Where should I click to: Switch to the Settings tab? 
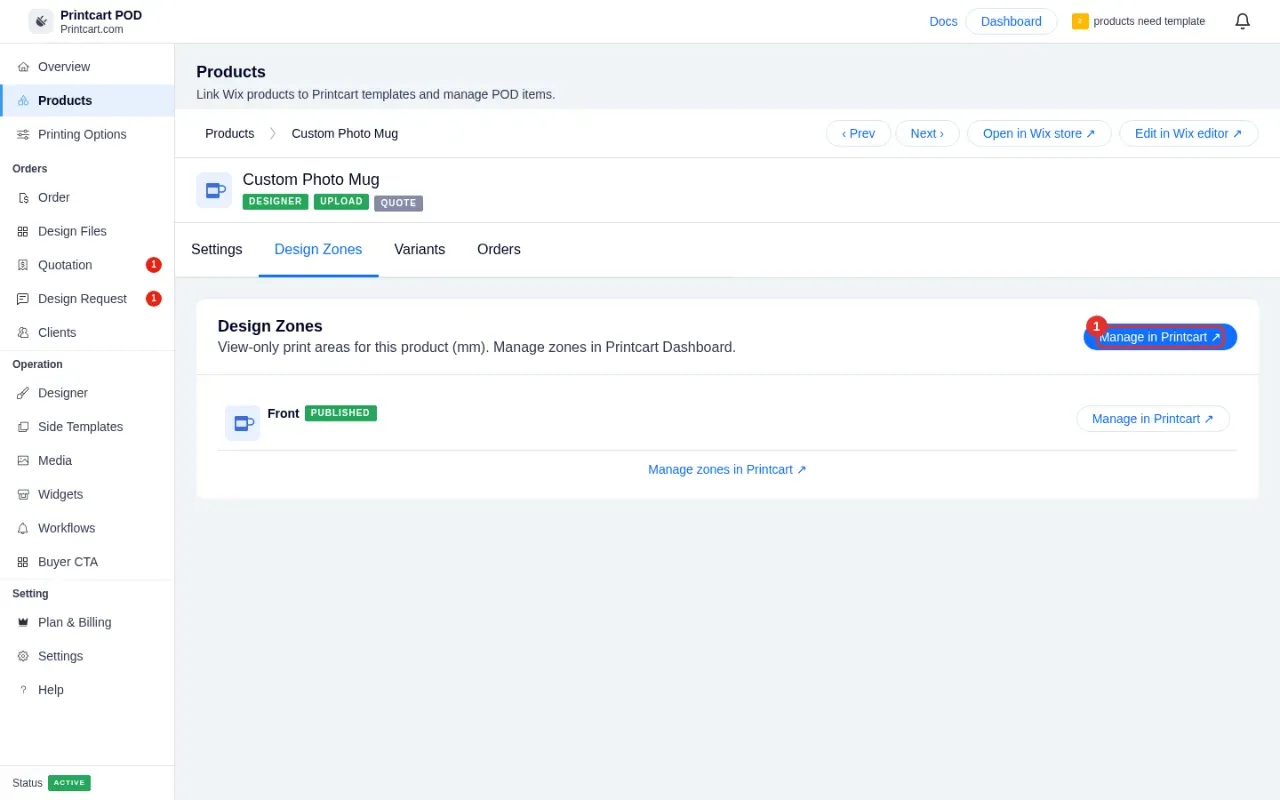point(217,250)
